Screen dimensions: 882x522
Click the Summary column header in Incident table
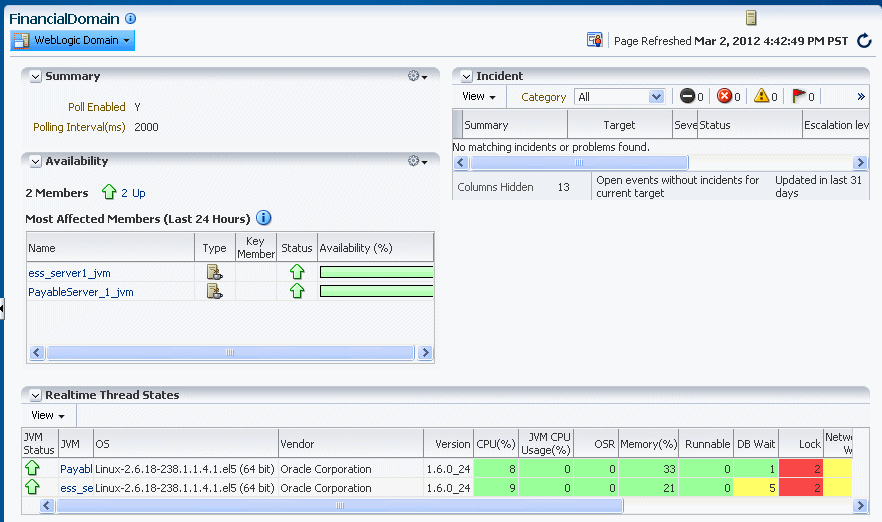click(x=515, y=125)
